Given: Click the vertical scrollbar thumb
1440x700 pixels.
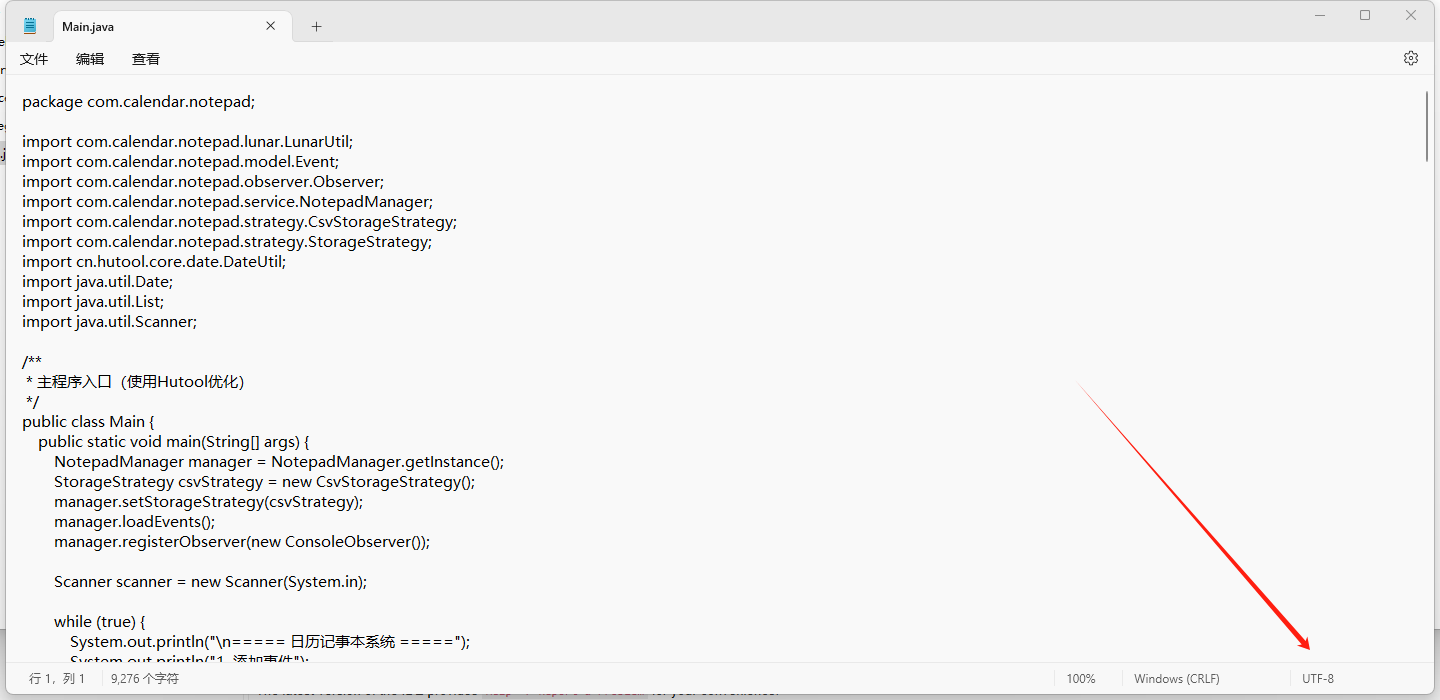Looking at the screenshot, I should click(x=1426, y=126).
